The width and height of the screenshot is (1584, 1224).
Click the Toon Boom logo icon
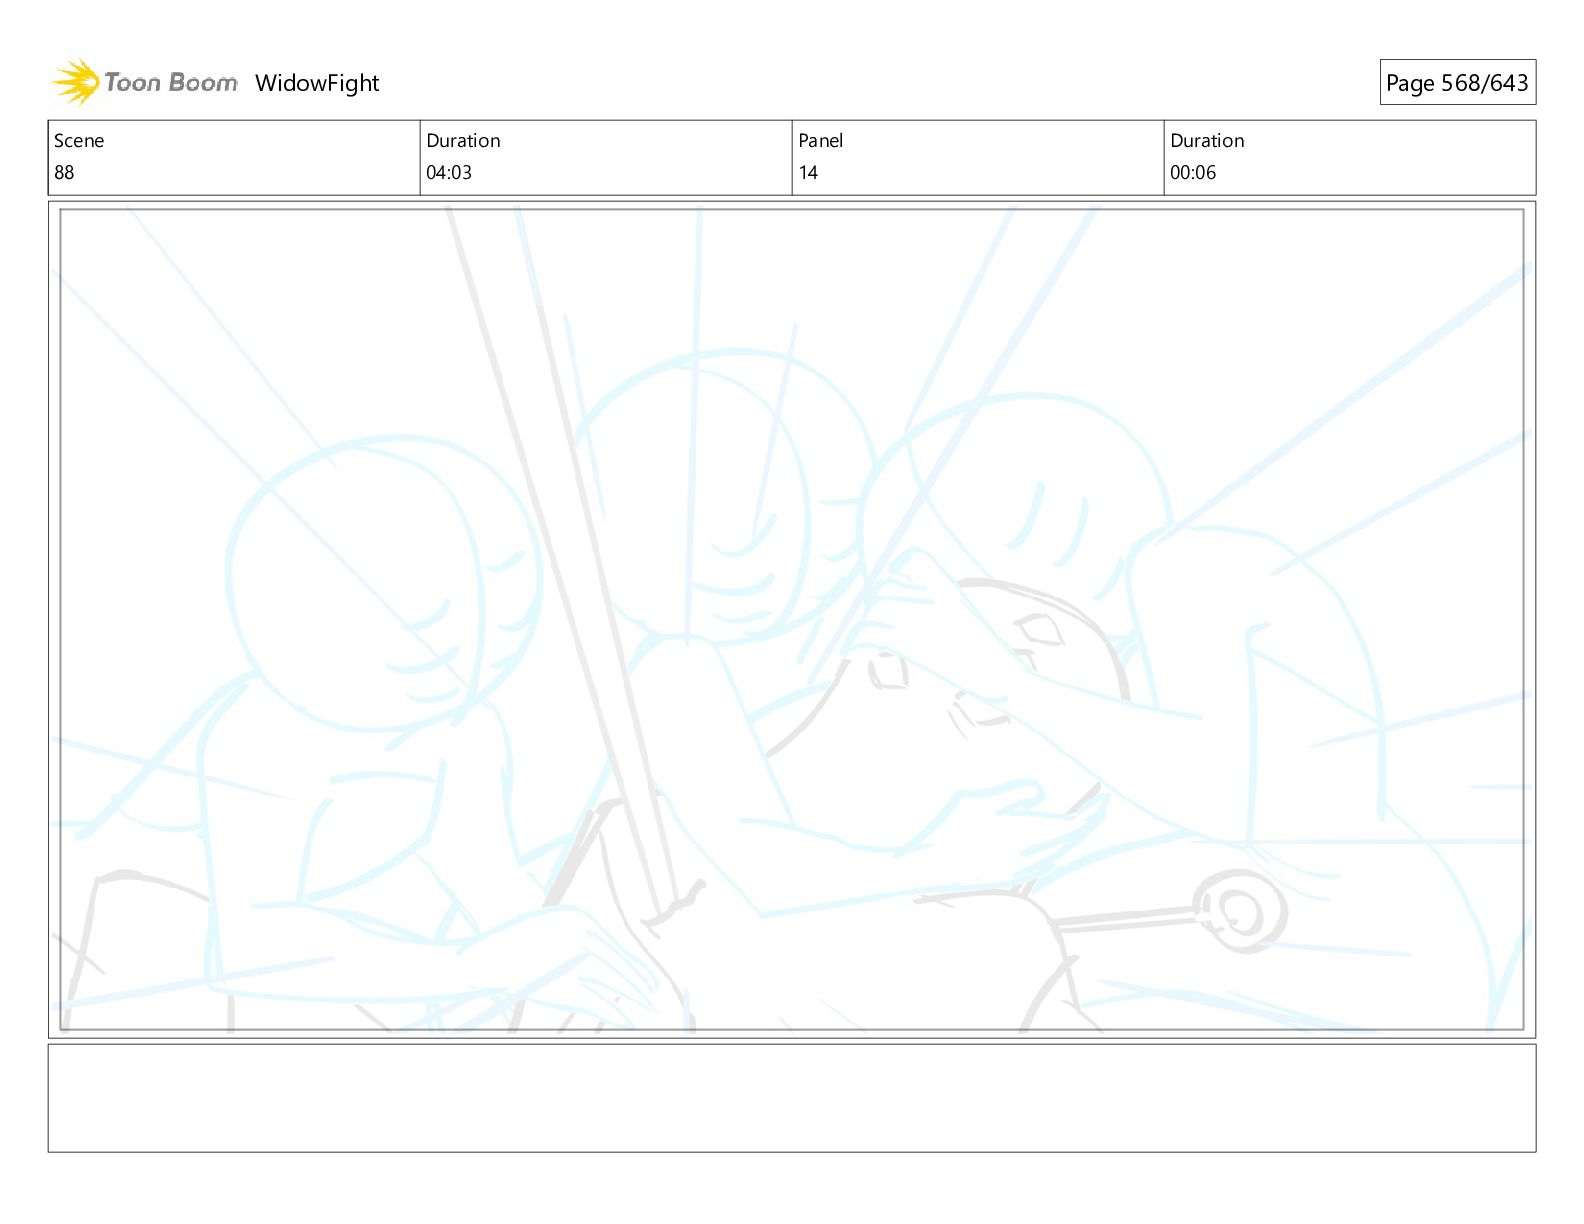(x=75, y=82)
